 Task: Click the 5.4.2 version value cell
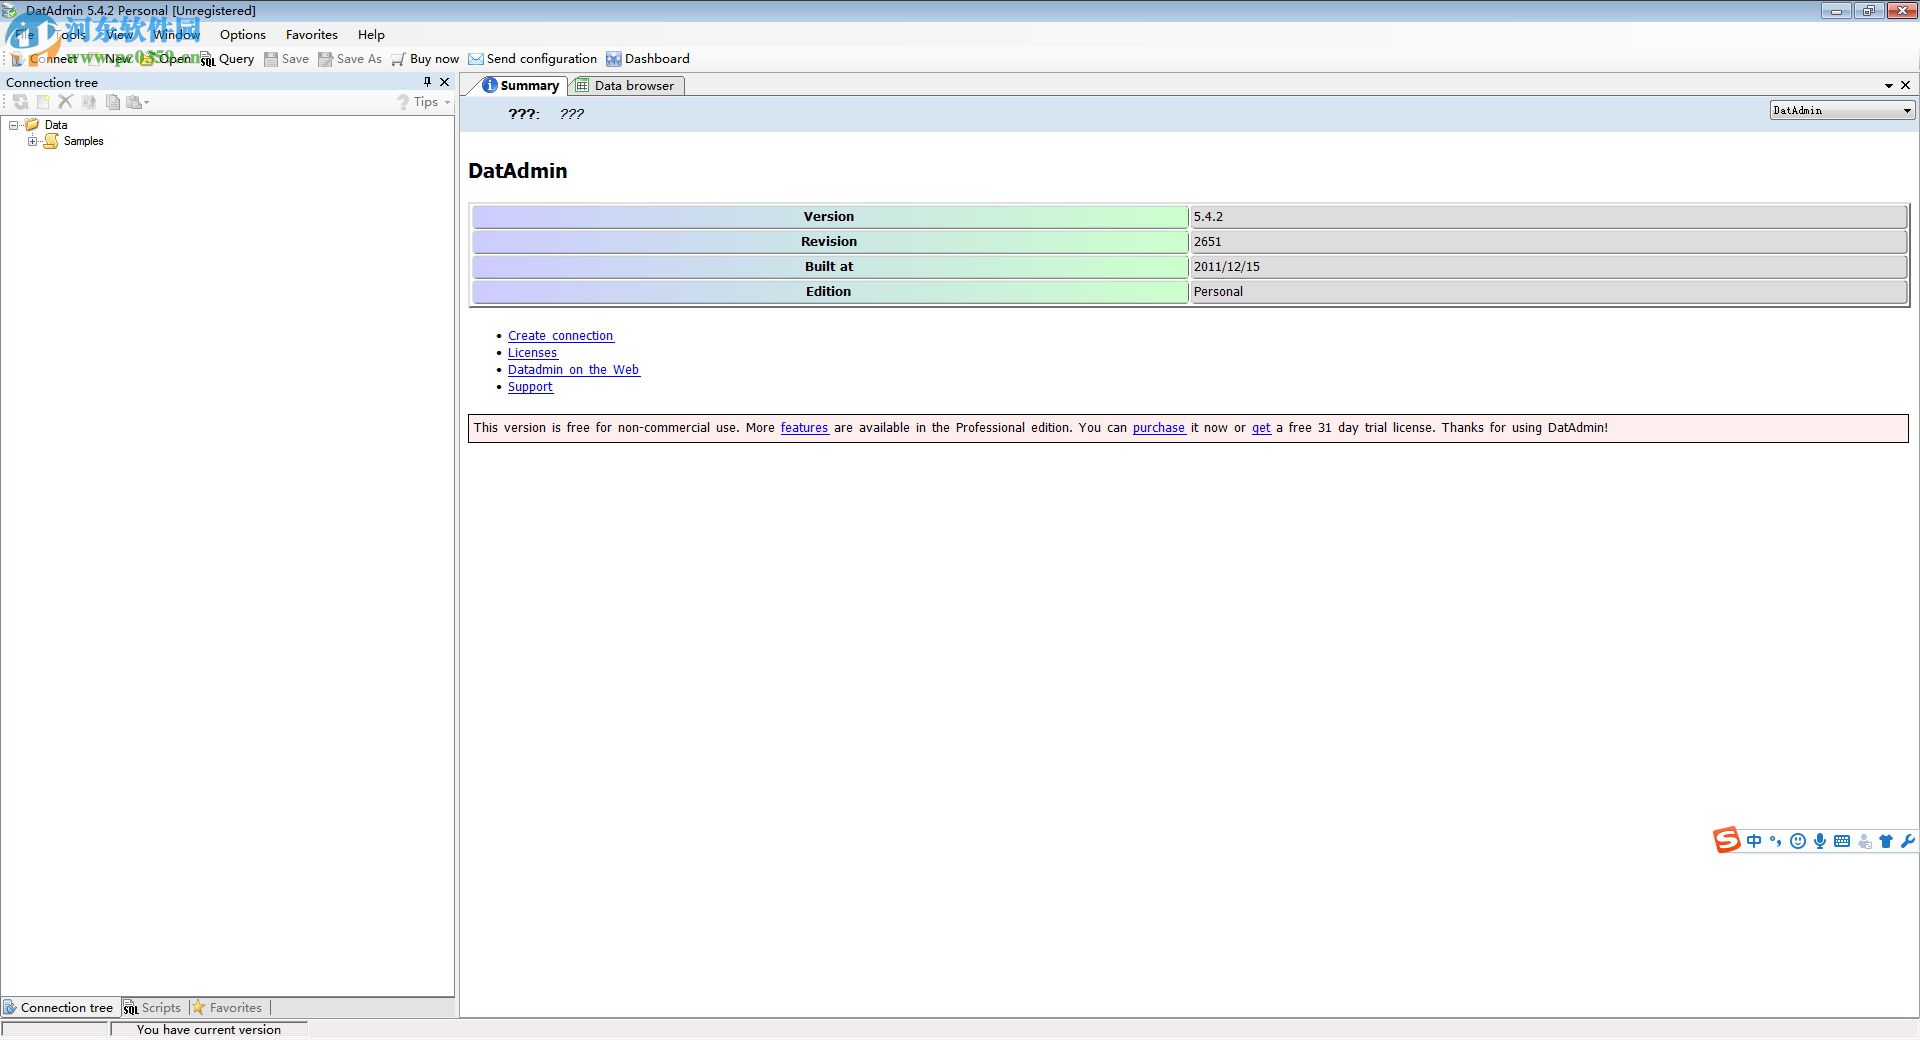click(1548, 217)
